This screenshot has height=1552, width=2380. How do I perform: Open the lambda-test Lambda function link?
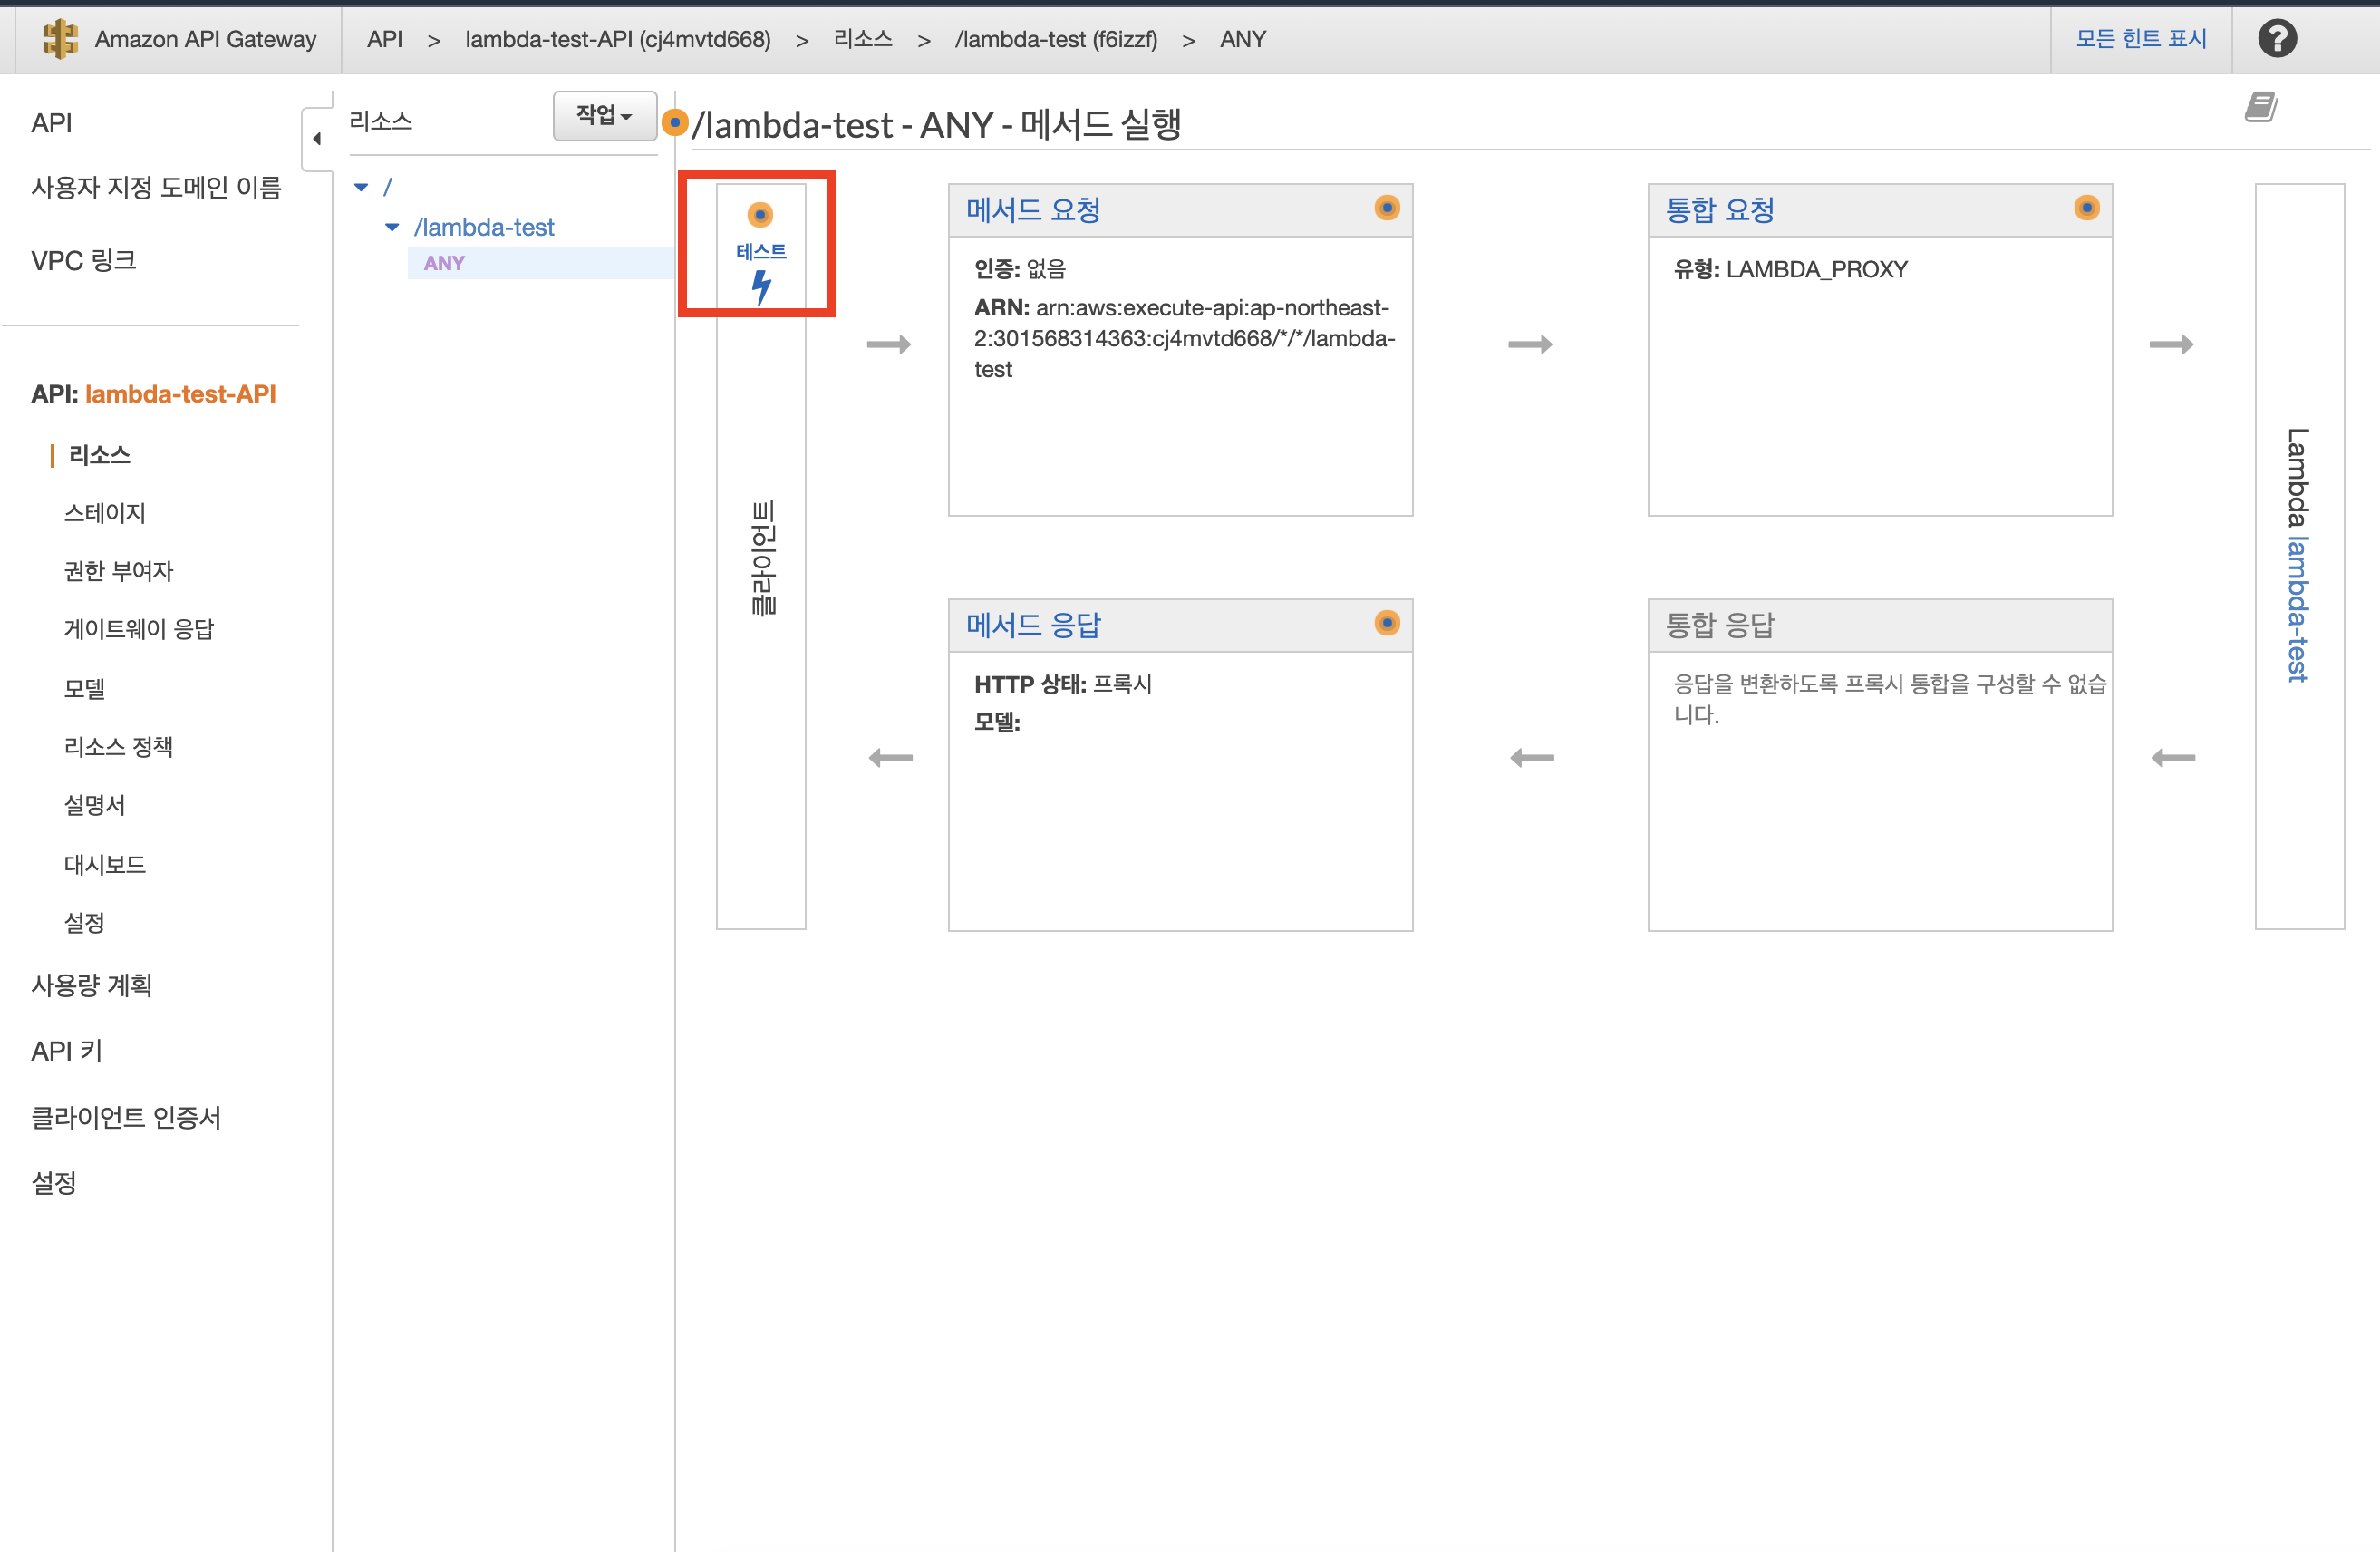pos(2299,610)
